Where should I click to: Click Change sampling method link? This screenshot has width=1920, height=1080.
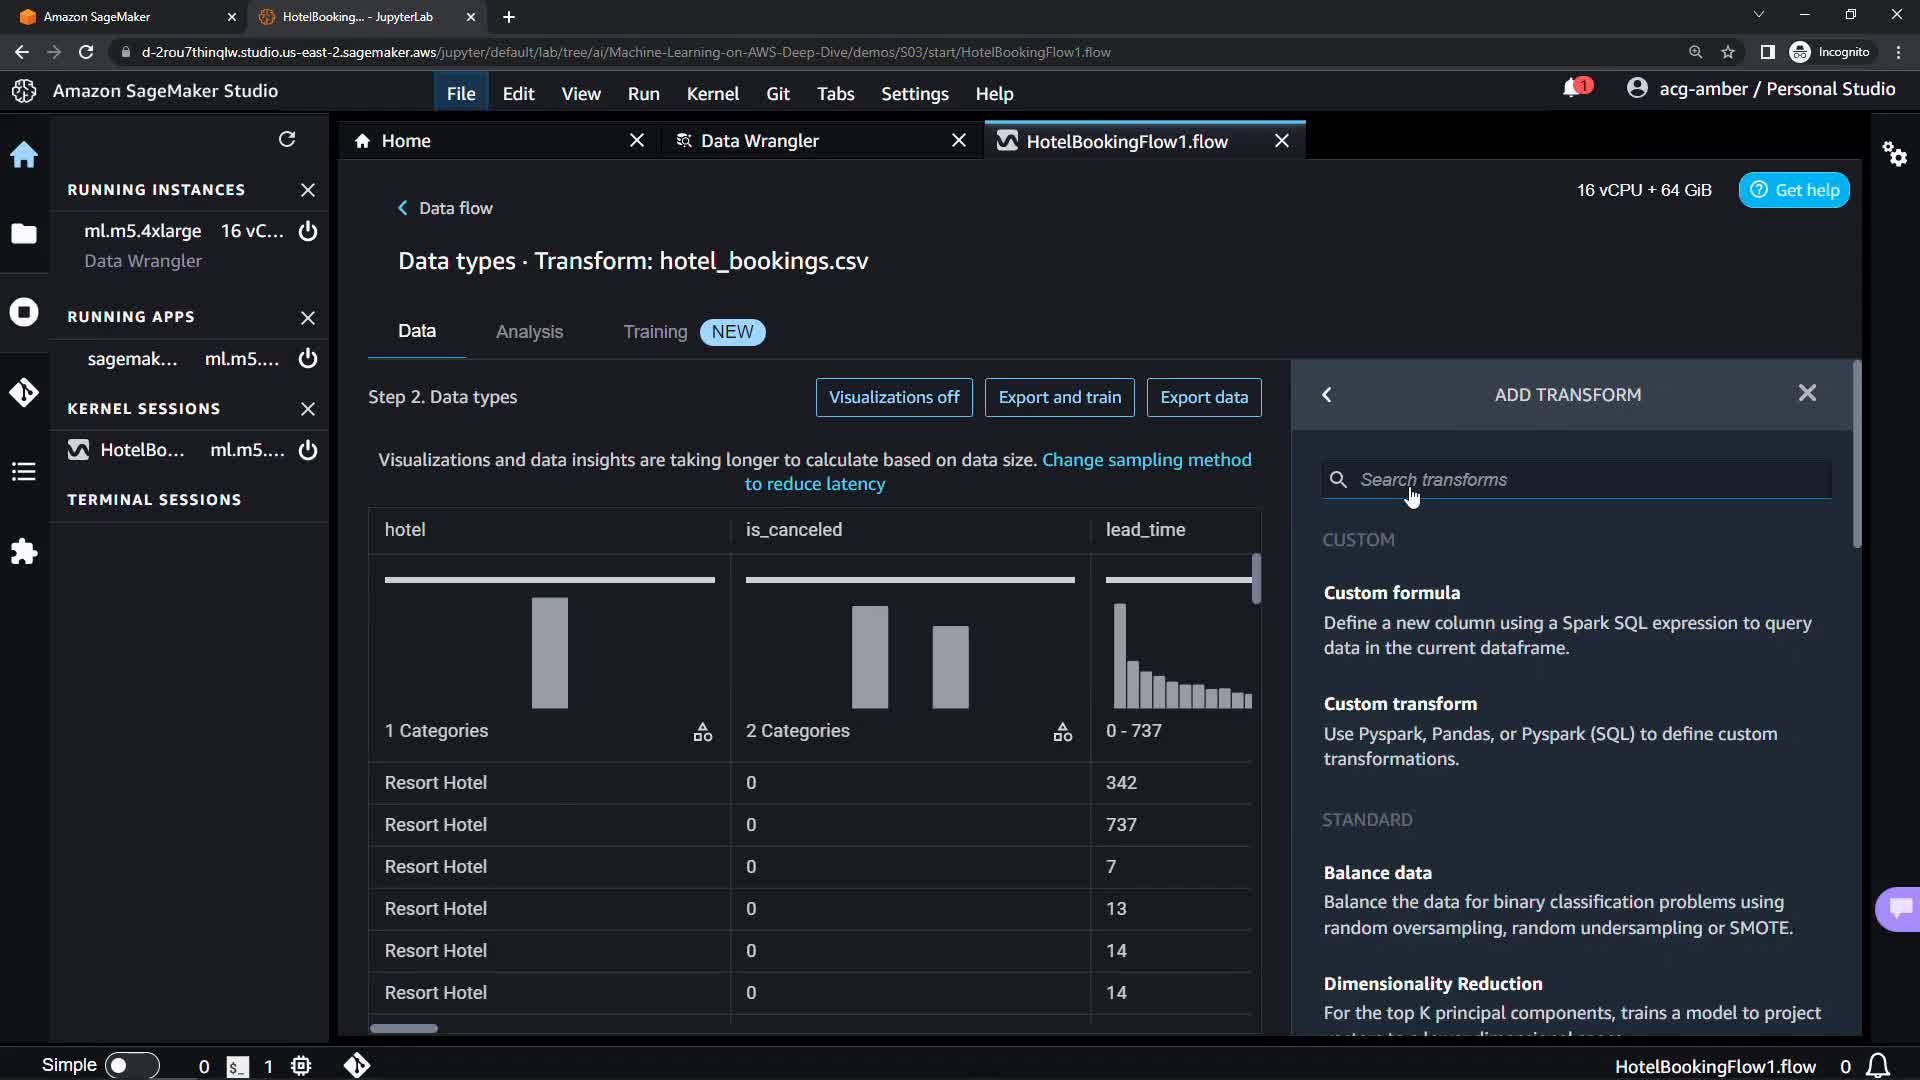pos(1146,460)
